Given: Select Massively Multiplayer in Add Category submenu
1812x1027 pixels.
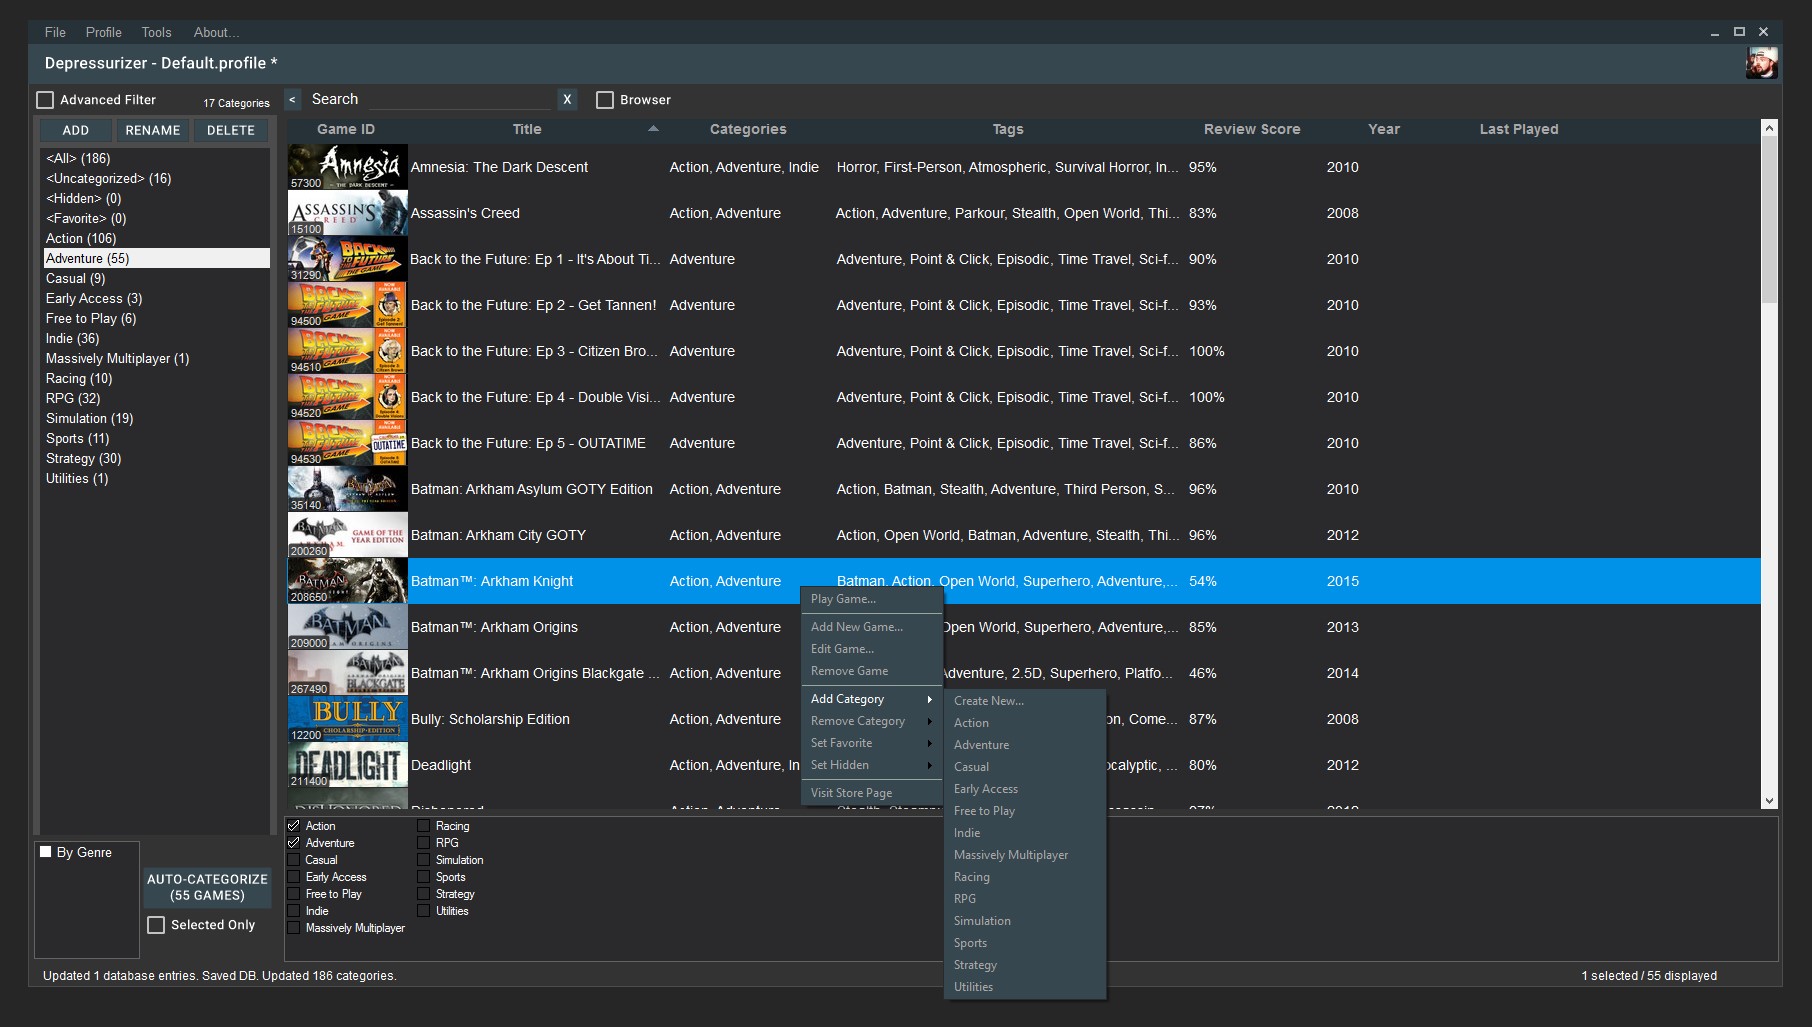Looking at the screenshot, I should tap(1025, 855).
